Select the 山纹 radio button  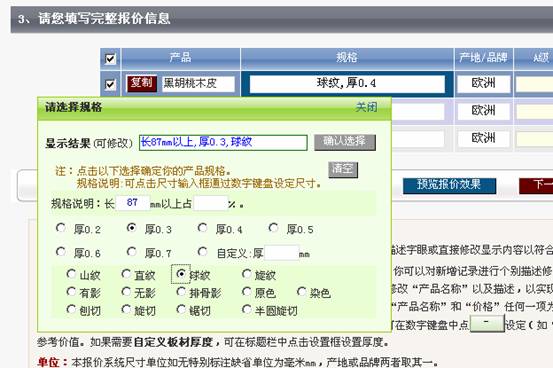coord(71,273)
